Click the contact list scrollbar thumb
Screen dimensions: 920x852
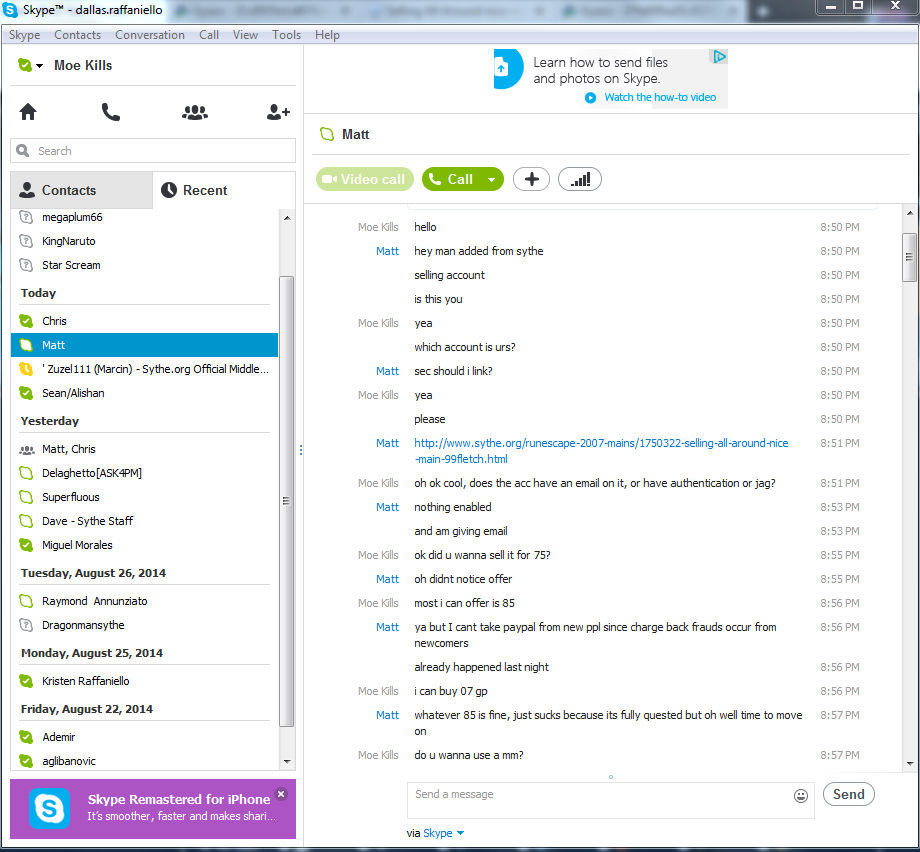point(287,501)
